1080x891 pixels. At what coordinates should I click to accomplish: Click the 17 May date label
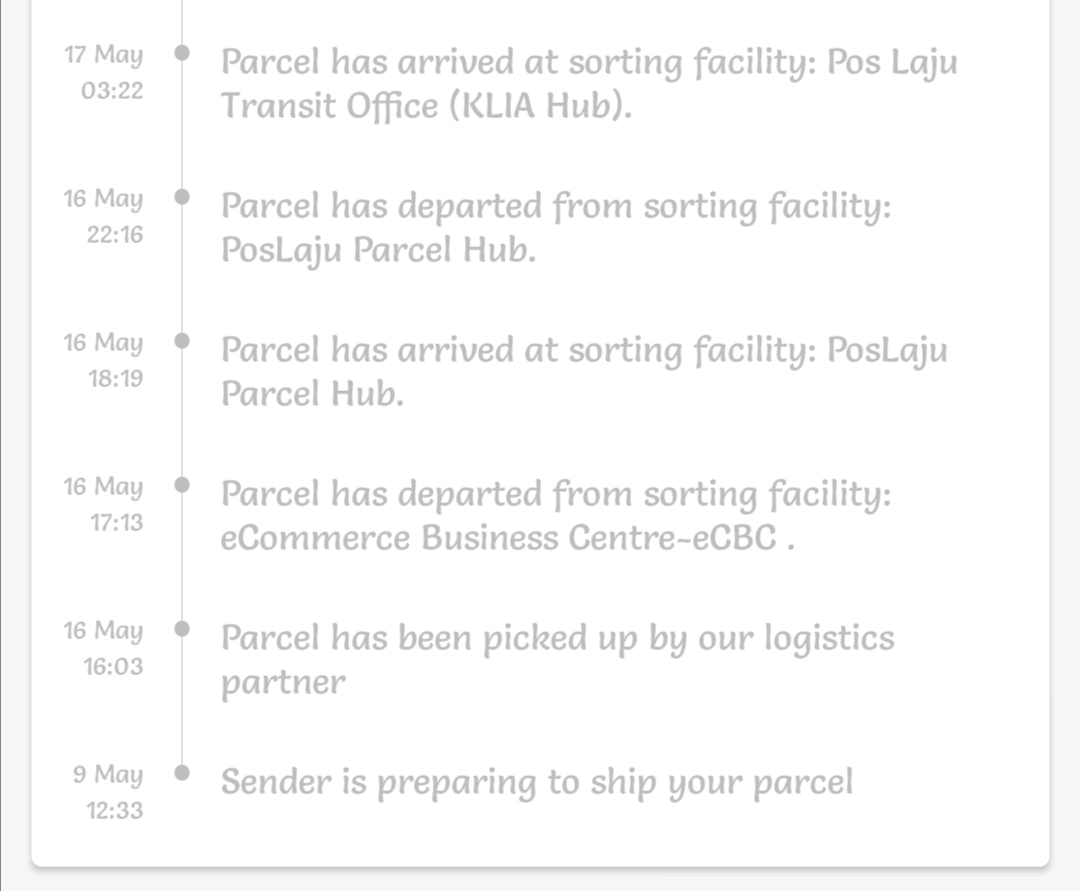[104, 55]
